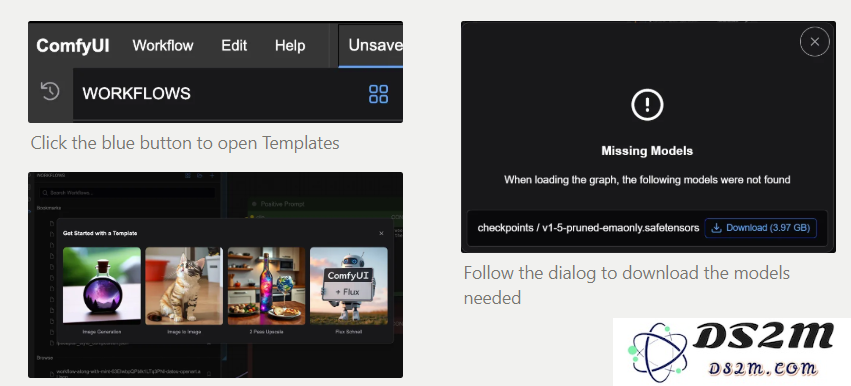Choose the 2 Pass Upscale template thumbnail
Image resolution: width=851 pixels, height=386 pixels.
point(266,286)
